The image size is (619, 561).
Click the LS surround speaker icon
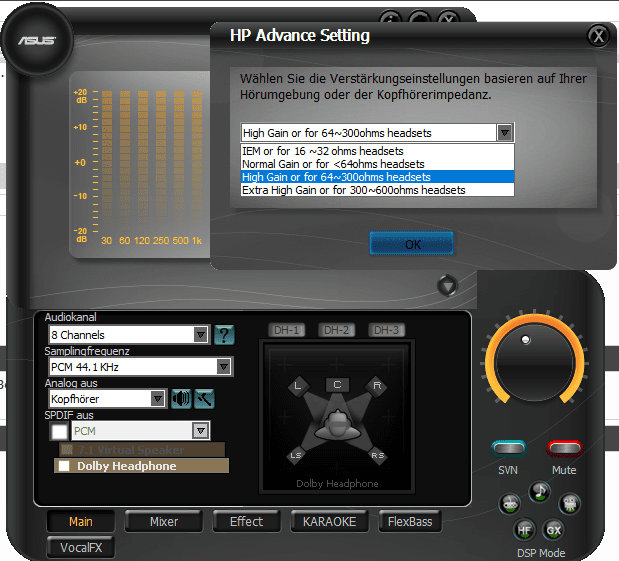(x=296, y=456)
